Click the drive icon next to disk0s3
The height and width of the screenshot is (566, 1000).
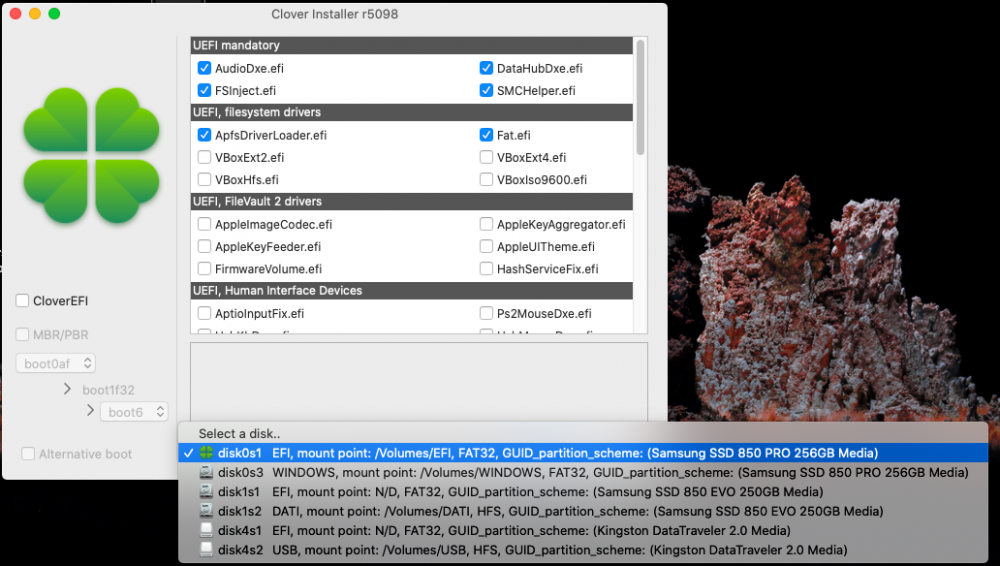click(206, 473)
